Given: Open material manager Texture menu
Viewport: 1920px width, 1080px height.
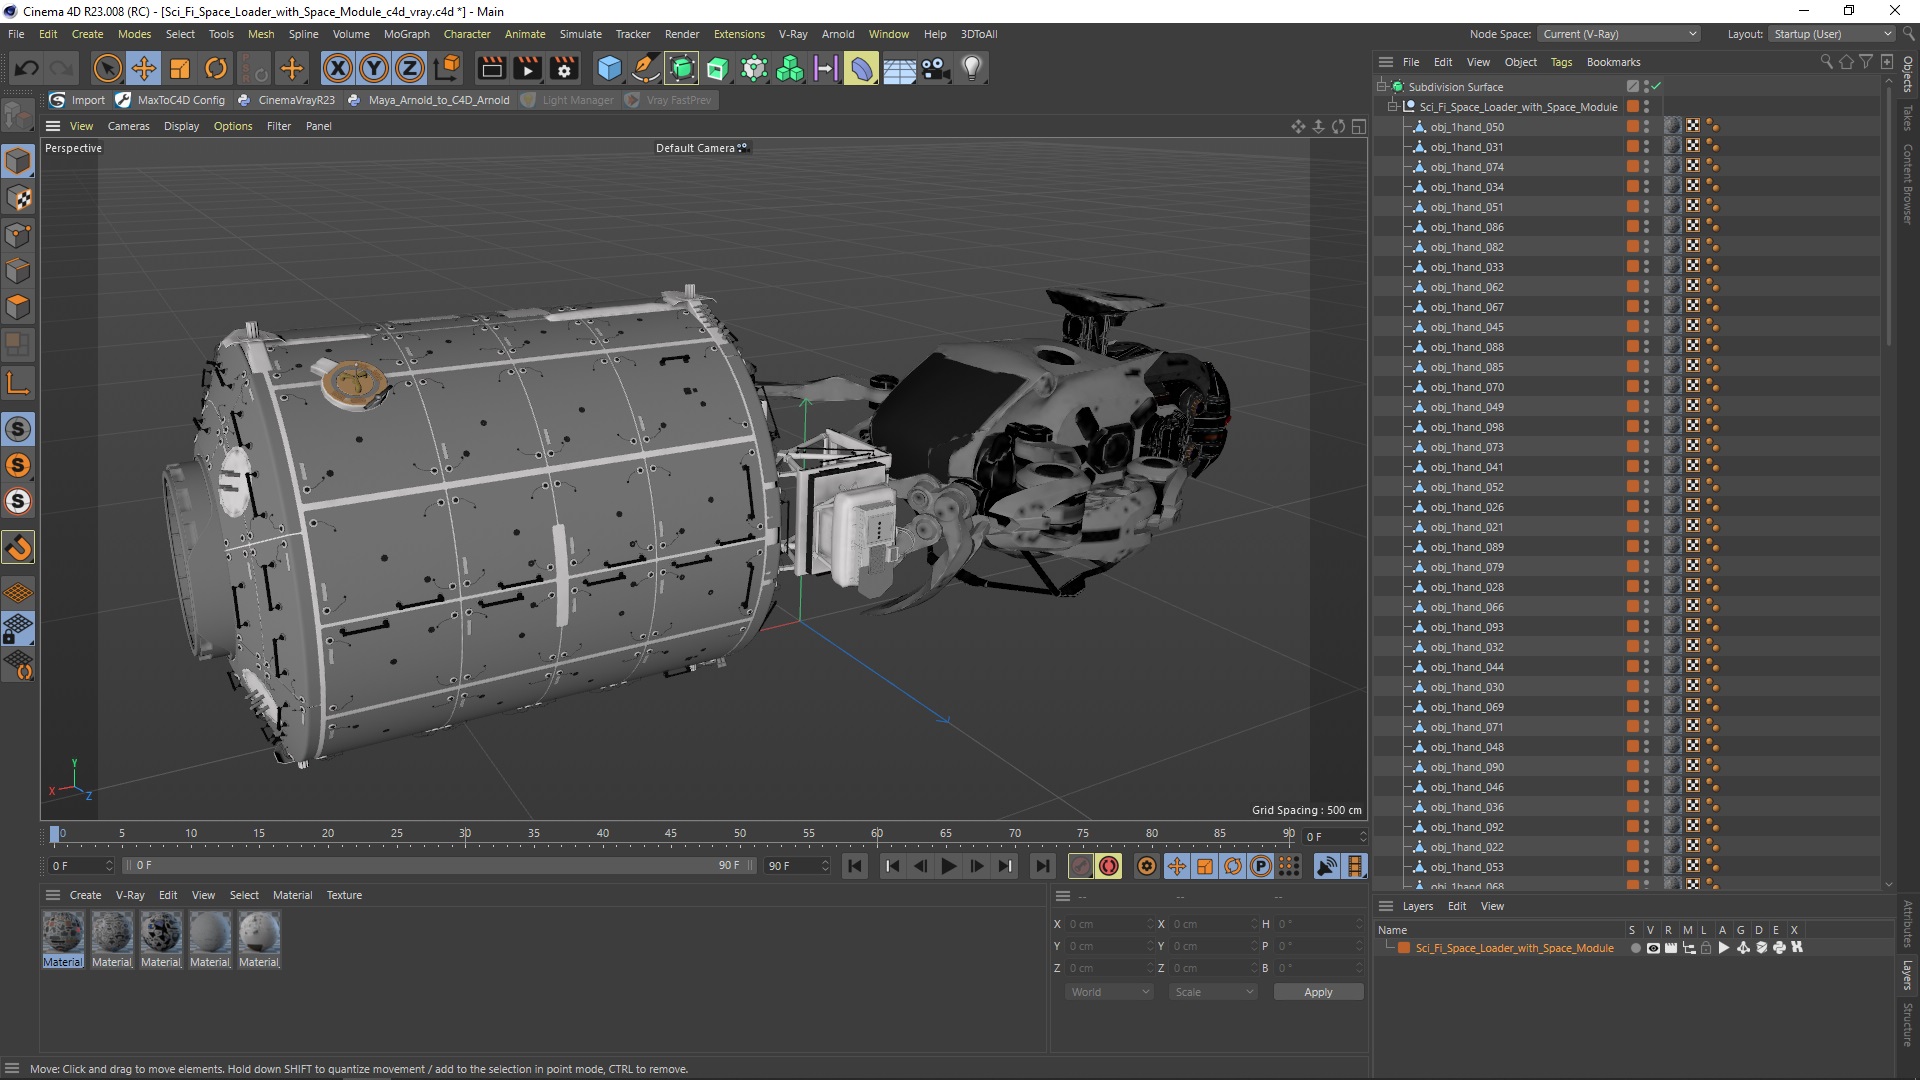Looking at the screenshot, I should point(344,895).
